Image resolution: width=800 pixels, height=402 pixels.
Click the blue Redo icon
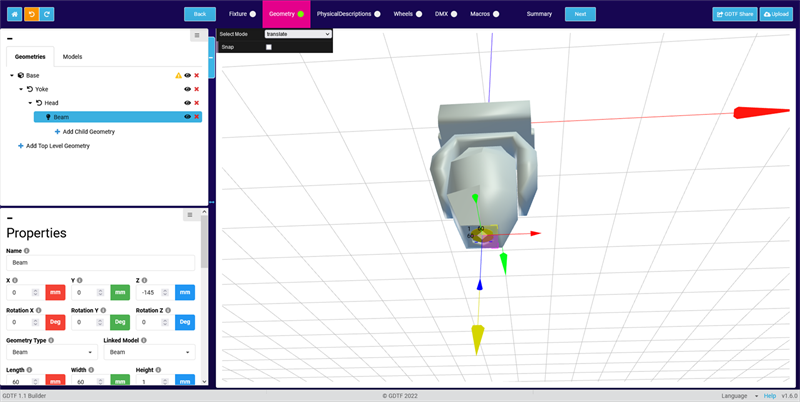click(x=48, y=14)
